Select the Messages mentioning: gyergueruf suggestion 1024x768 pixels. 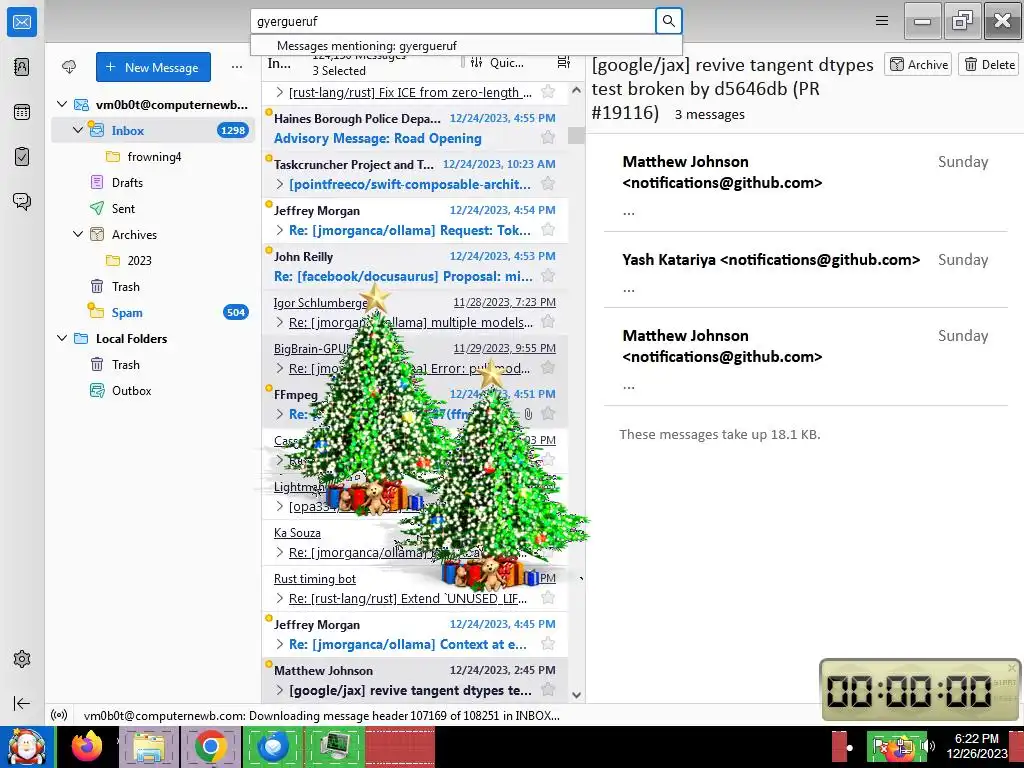[466, 46]
